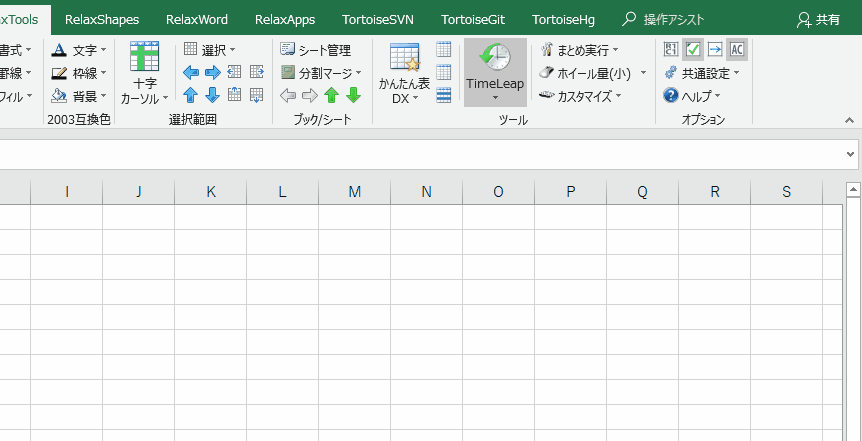
Task: Switch to the RelaxApps ribbon tab
Action: [285, 20]
